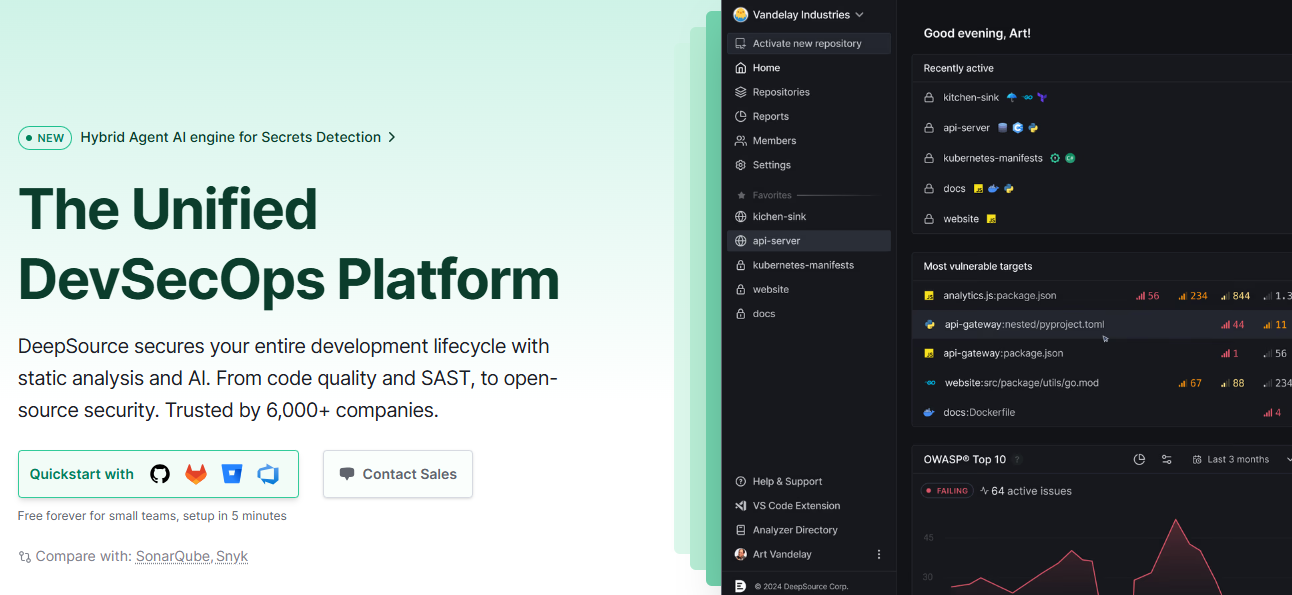Click Activate new repository button
Viewport: 1292px width, 595px height.
click(x=808, y=44)
